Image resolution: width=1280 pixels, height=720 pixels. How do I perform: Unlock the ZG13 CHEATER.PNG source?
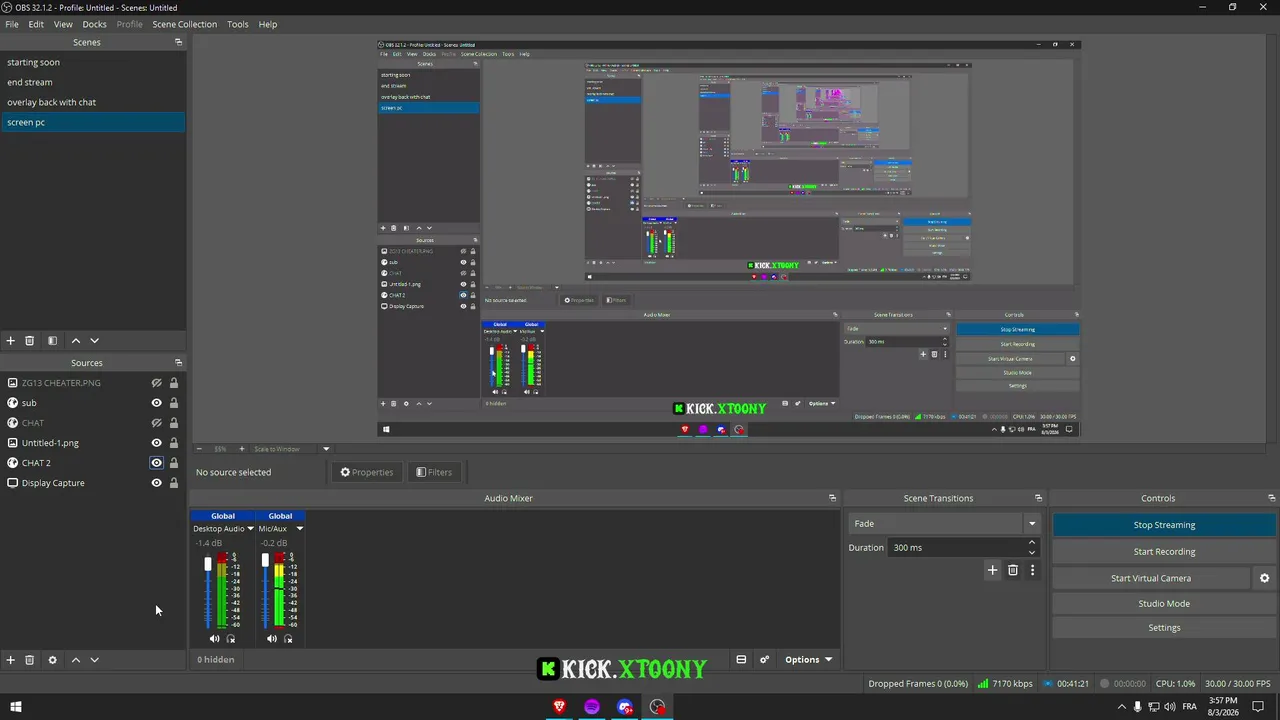pos(174,383)
